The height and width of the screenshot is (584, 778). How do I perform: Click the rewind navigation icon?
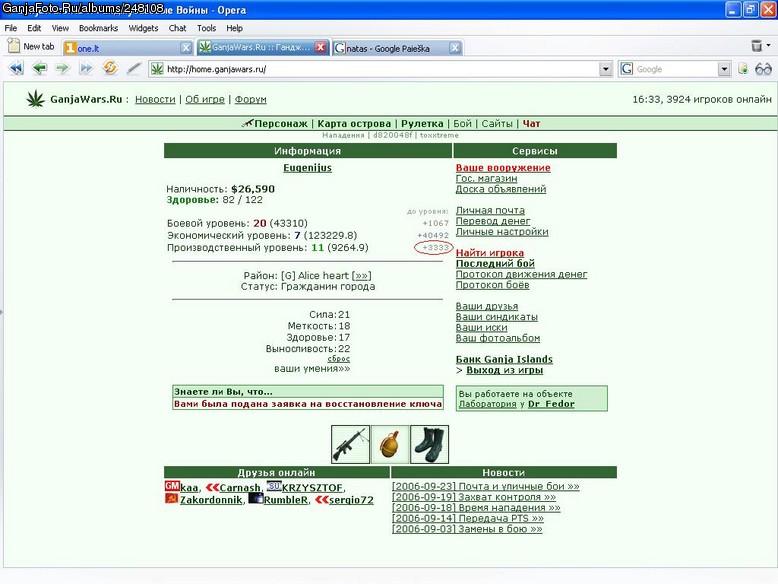[x=16, y=68]
